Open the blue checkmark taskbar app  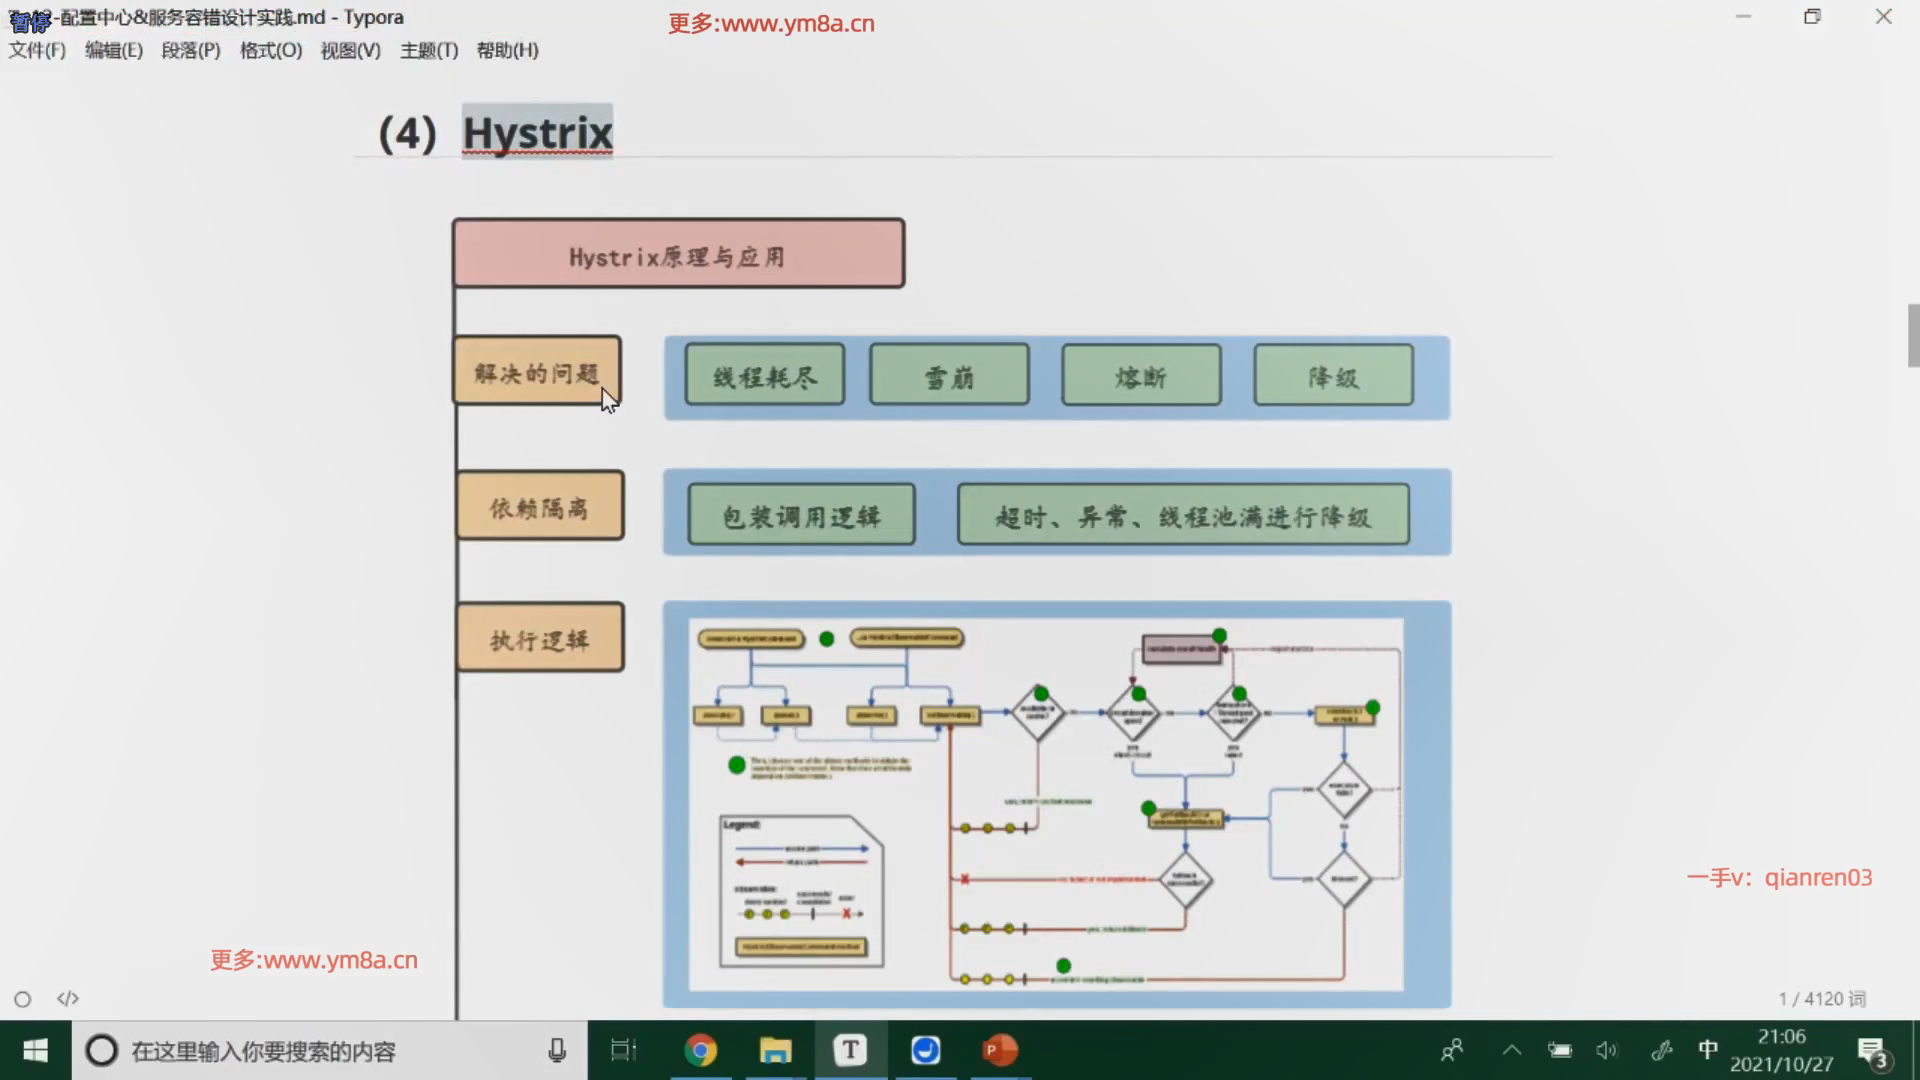pyautogui.click(x=925, y=1050)
